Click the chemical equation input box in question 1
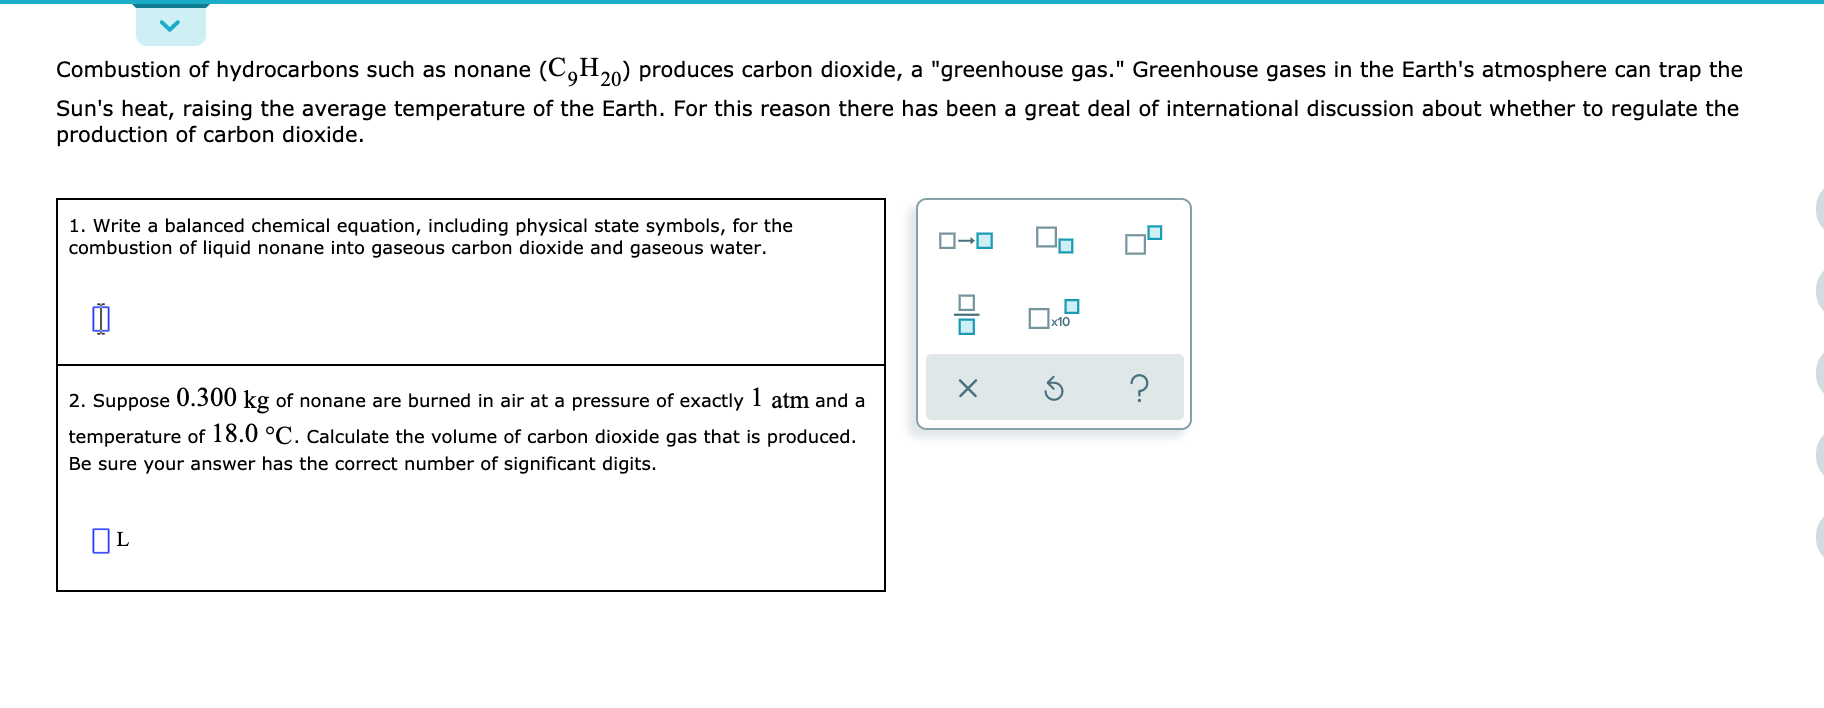Viewport: 1824px width, 708px height. [99, 318]
